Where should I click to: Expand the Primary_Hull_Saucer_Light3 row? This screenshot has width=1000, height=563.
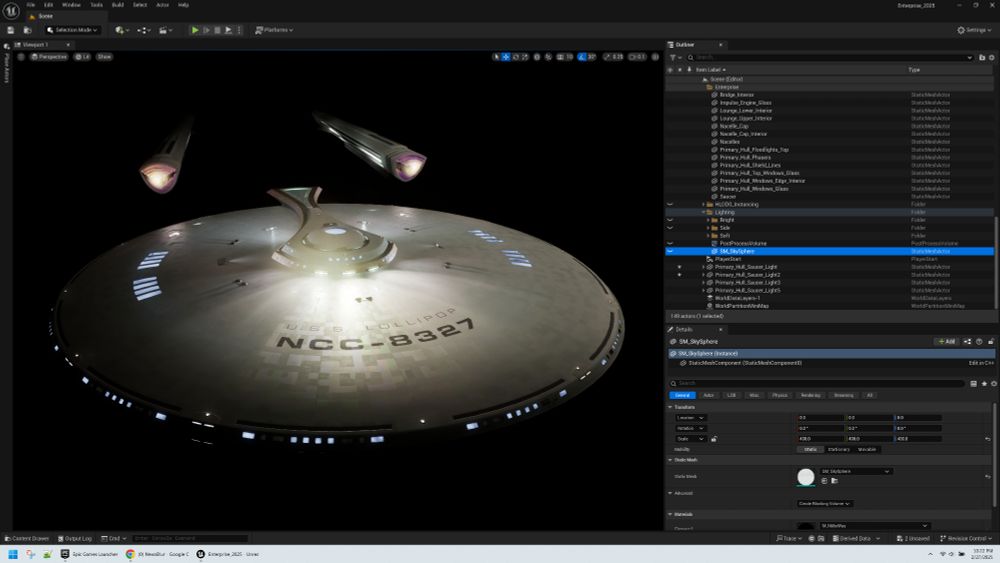[704, 282]
